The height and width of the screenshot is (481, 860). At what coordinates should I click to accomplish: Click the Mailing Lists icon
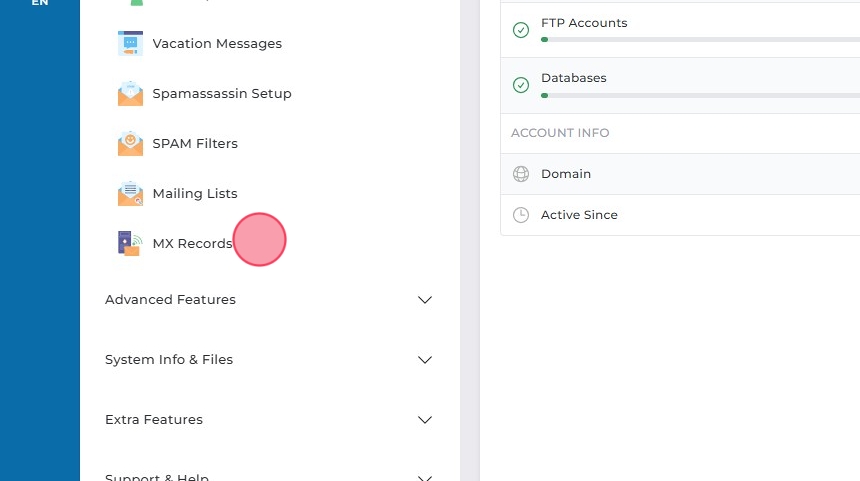point(130,194)
